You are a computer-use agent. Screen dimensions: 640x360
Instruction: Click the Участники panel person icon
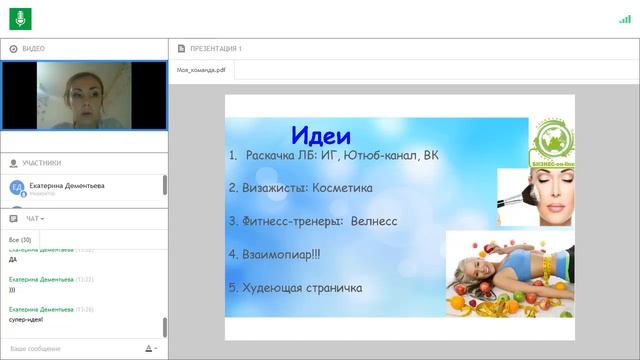click(x=13, y=163)
